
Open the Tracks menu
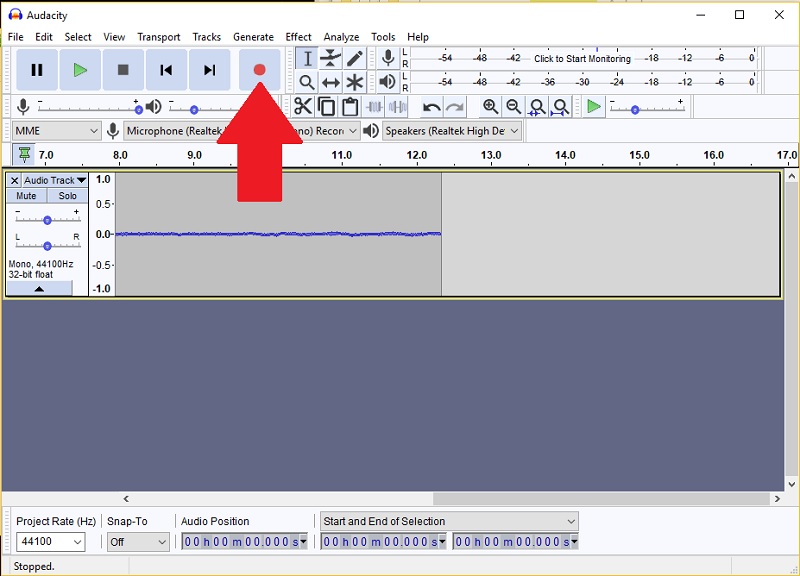[207, 37]
